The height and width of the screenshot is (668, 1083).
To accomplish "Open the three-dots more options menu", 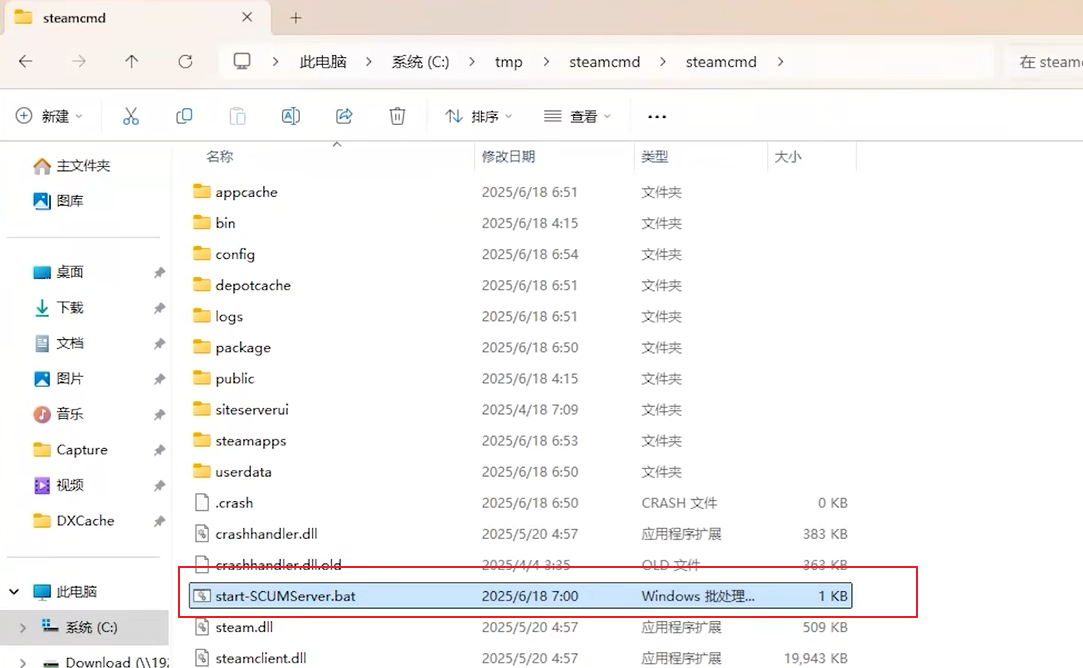I will [657, 117].
